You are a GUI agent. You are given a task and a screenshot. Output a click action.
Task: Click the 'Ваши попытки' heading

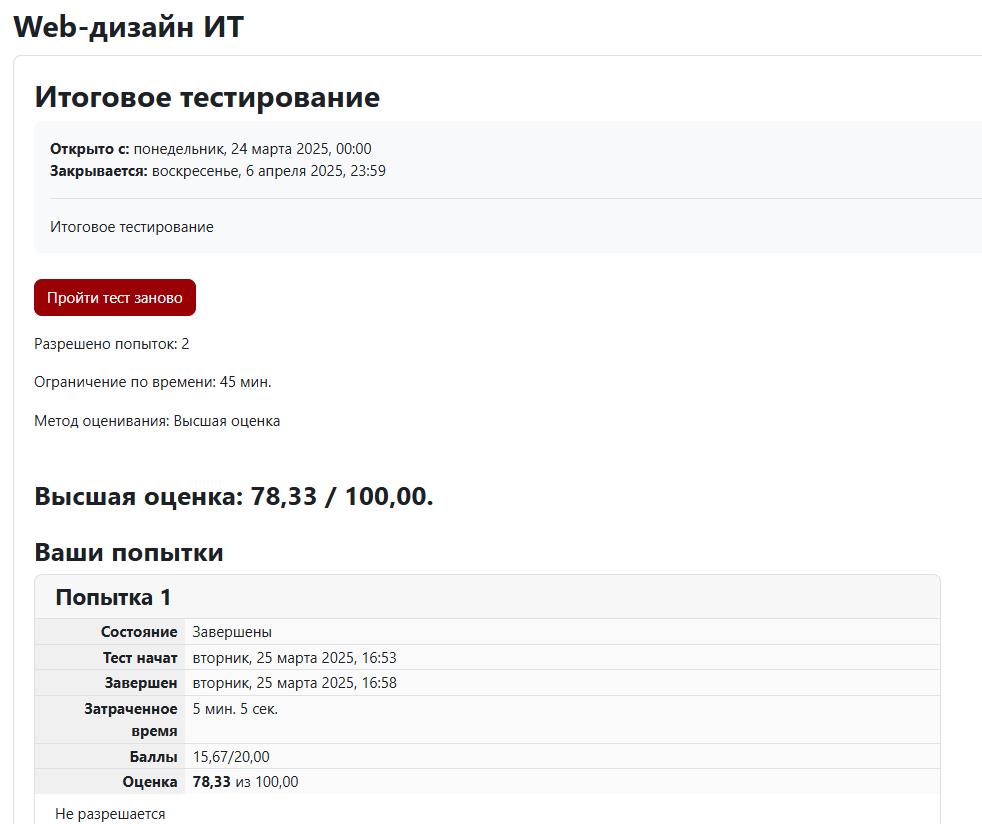(x=129, y=552)
